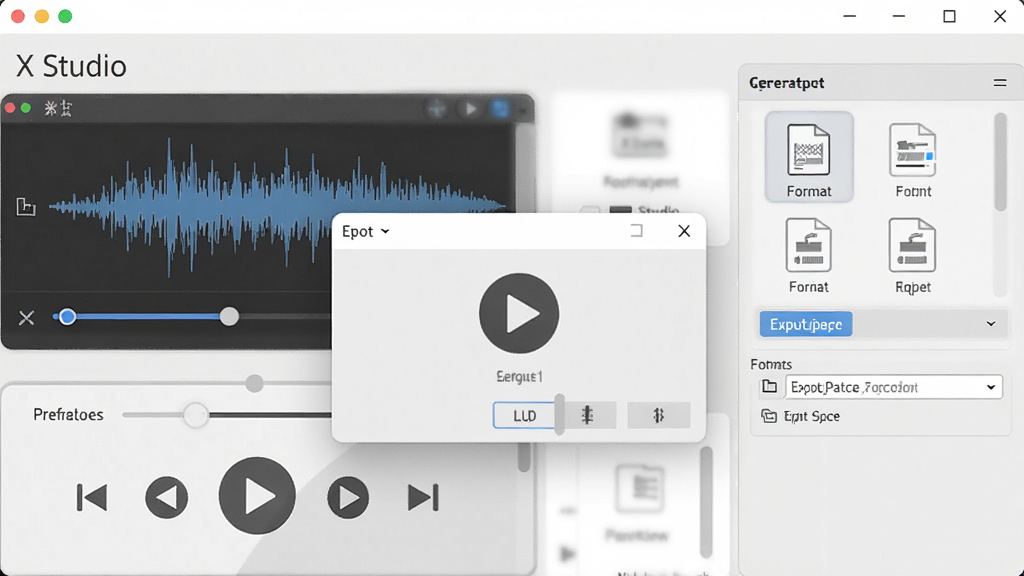Click the red close dot of waveform window
The image size is (1024, 576).
pos(10,108)
